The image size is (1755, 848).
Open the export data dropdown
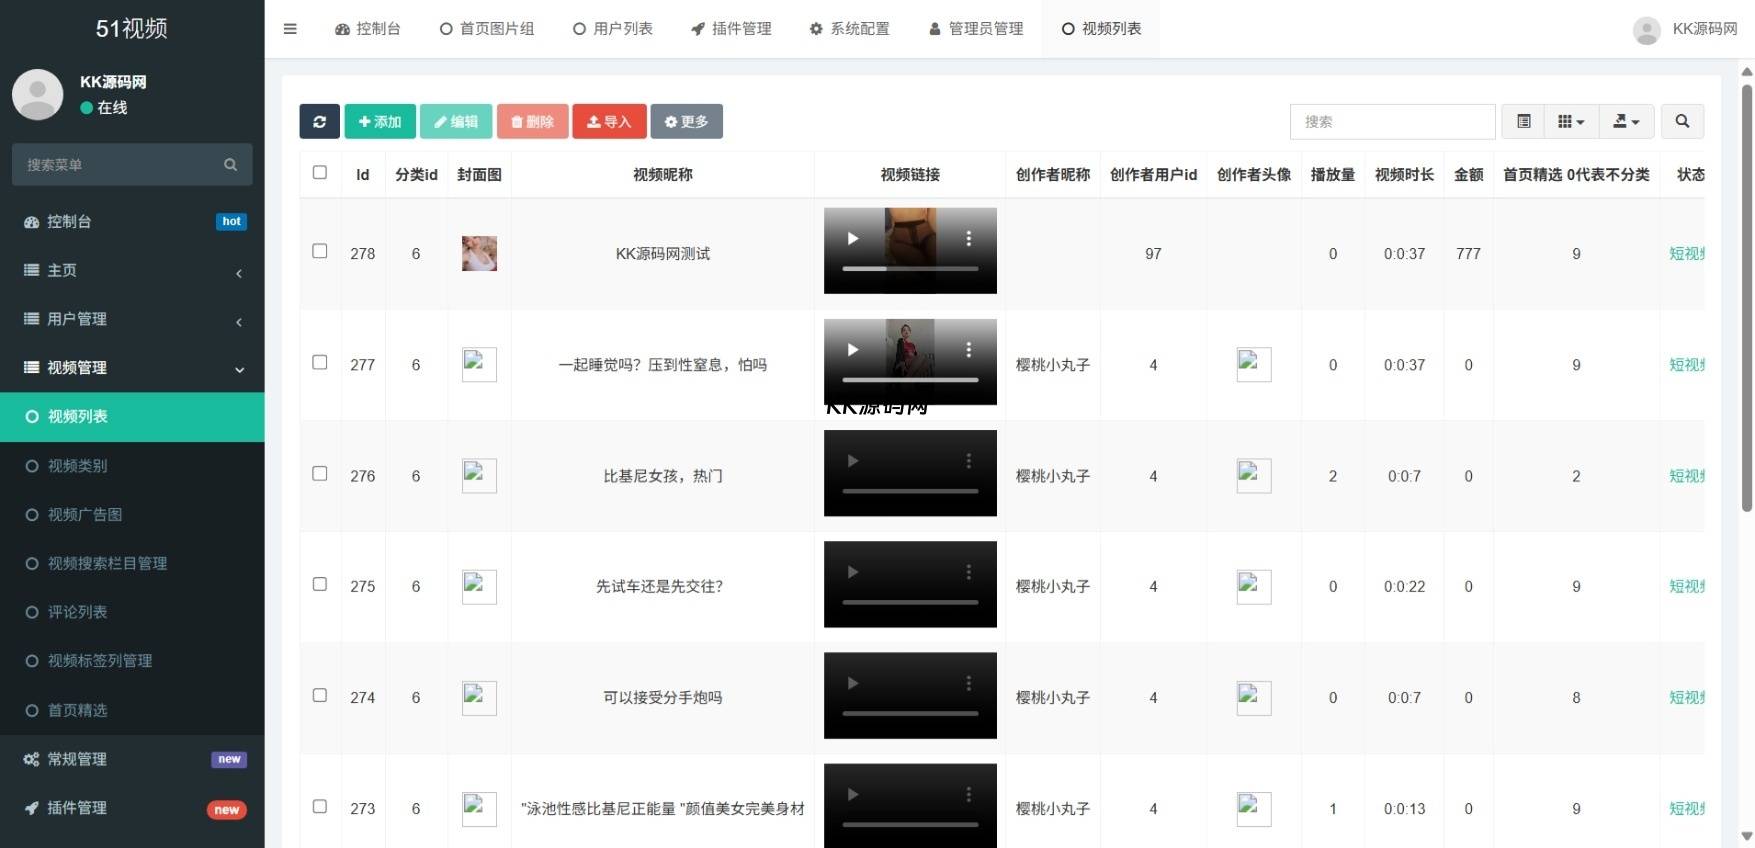1626,122
